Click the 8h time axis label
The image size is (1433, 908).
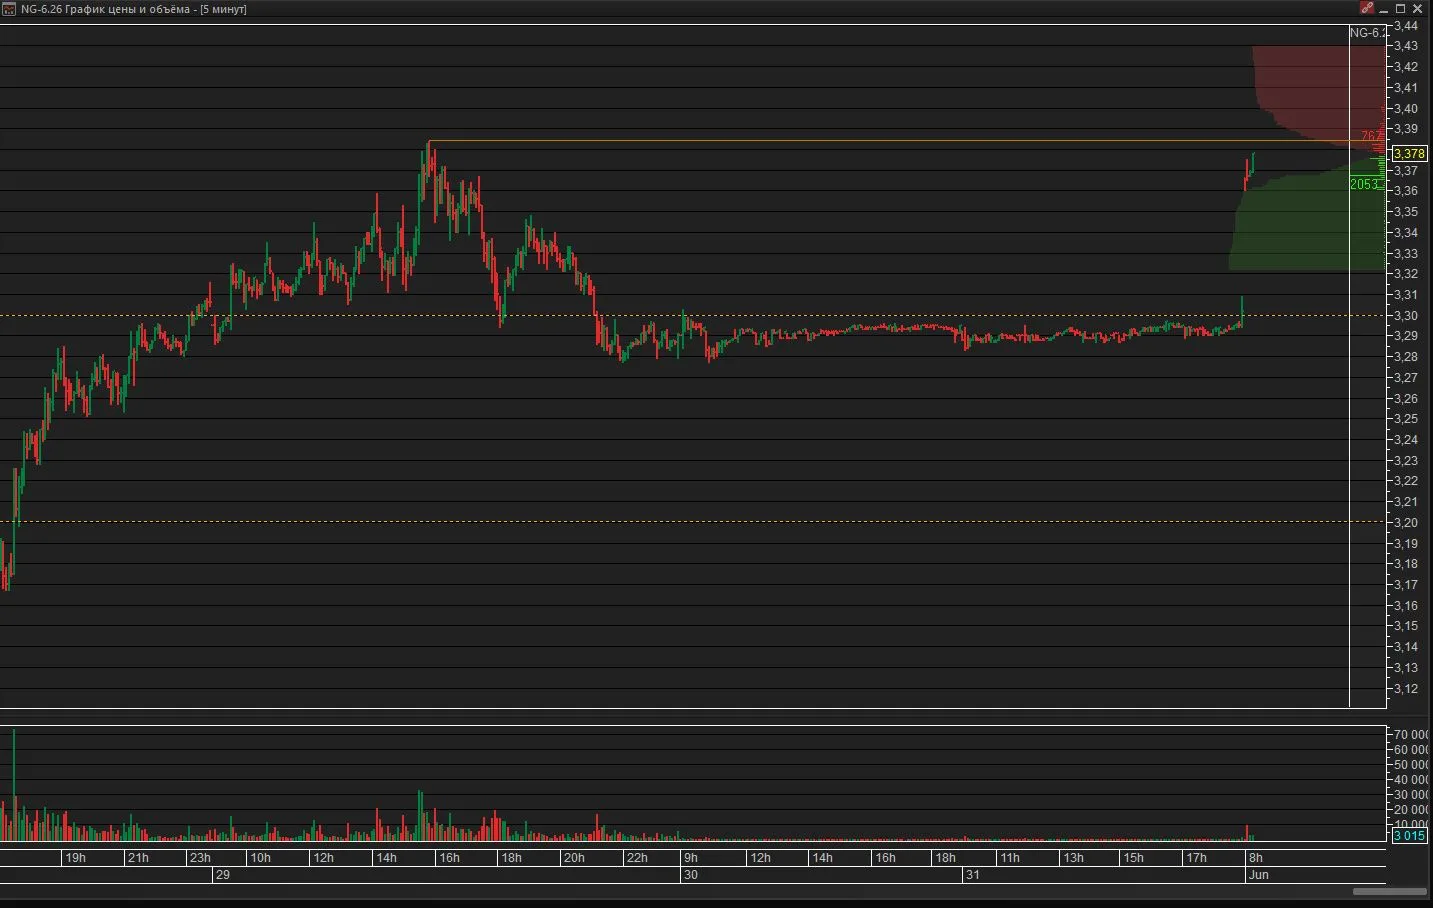pos(1256,858)
